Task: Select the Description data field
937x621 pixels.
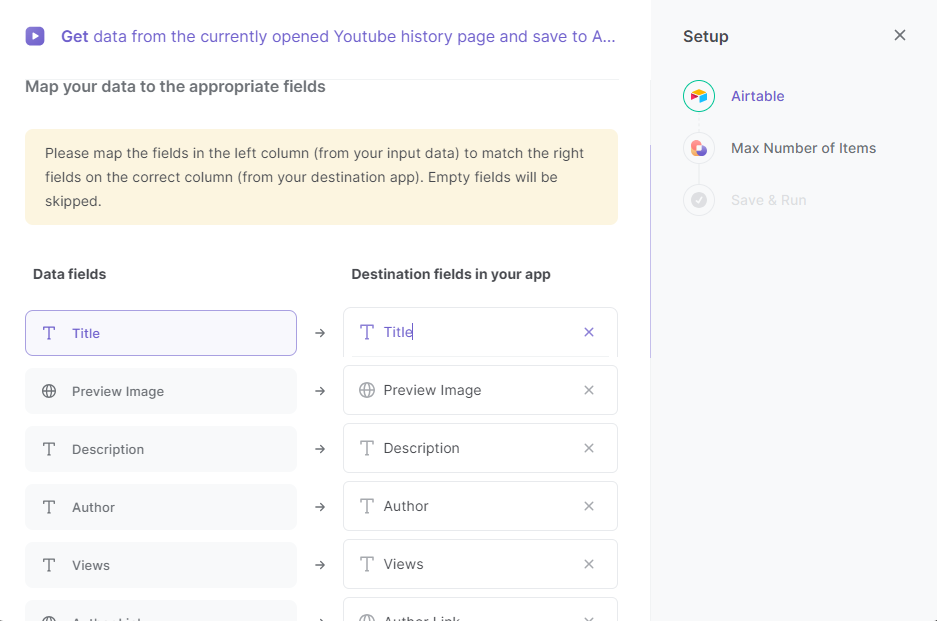Action: (x=161, y=449)
